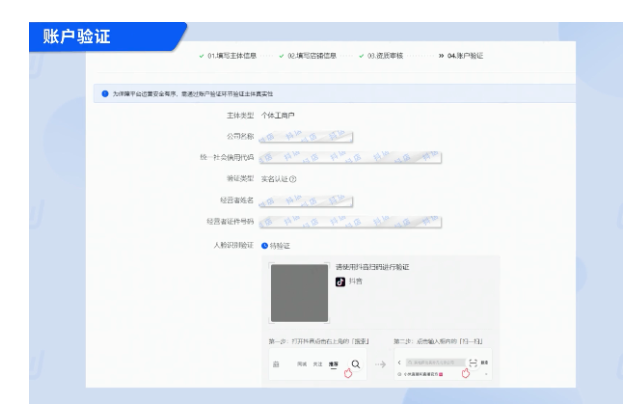Click the home icon in step one illustration

[x=277, y=364]
